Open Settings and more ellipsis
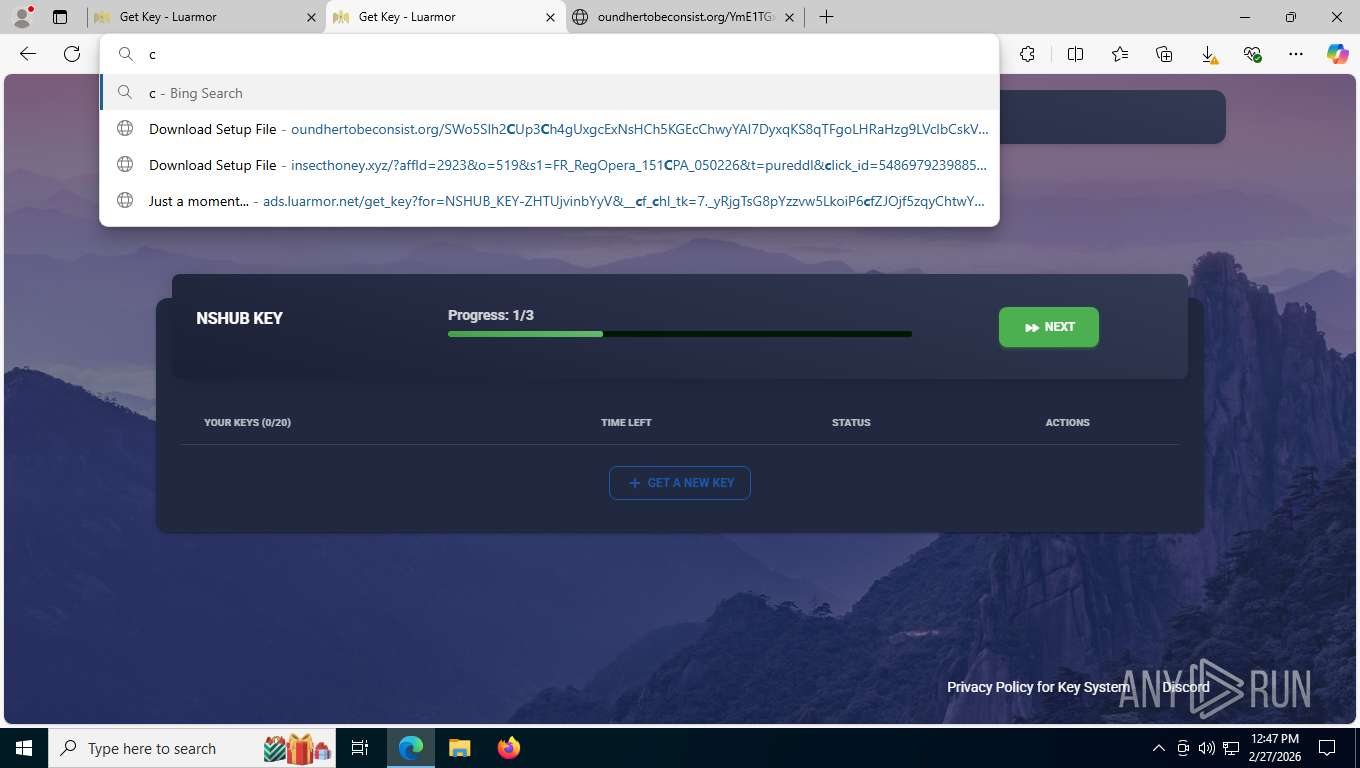Image resolution: width=1360 pixels, height=768 pixels. 1296,54
